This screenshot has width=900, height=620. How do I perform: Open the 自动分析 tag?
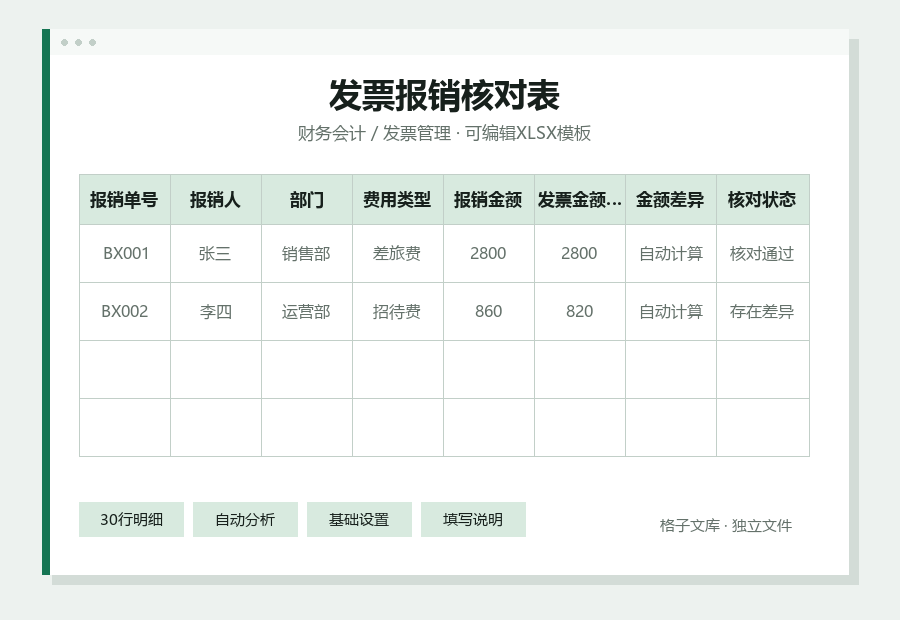[x=245, y=520]
